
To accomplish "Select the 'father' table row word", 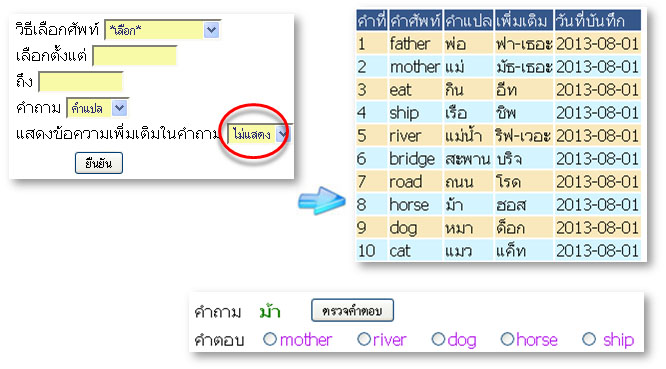I will pyautogui.click(x=410, y=44).
